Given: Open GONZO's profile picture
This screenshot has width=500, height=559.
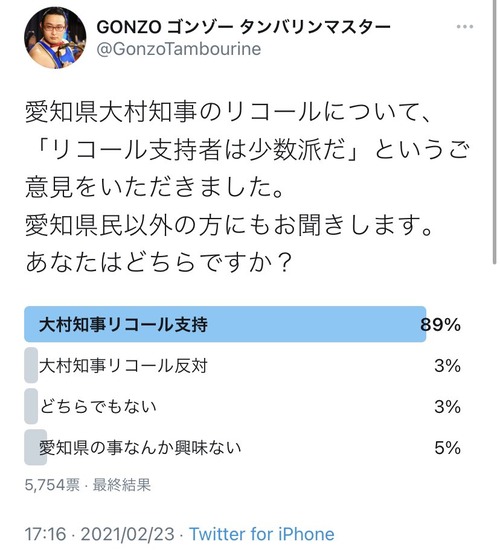Looking at the screenshot, I should coord(55,37).
